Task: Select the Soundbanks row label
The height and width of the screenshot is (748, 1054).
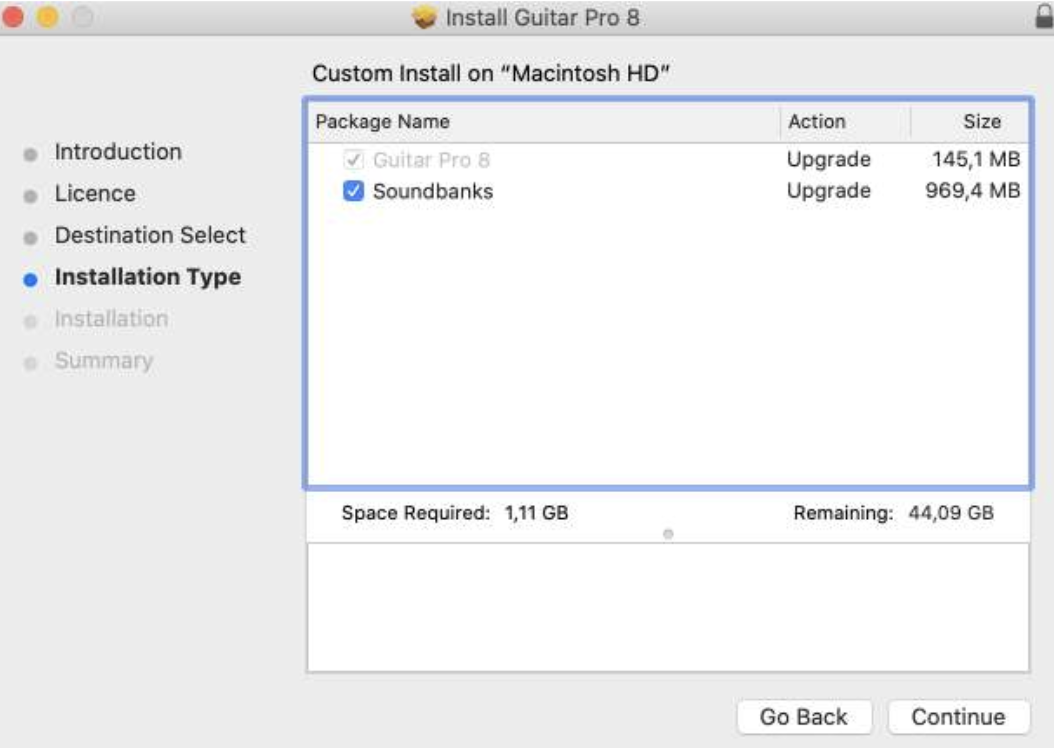Action: coord(432,191)
